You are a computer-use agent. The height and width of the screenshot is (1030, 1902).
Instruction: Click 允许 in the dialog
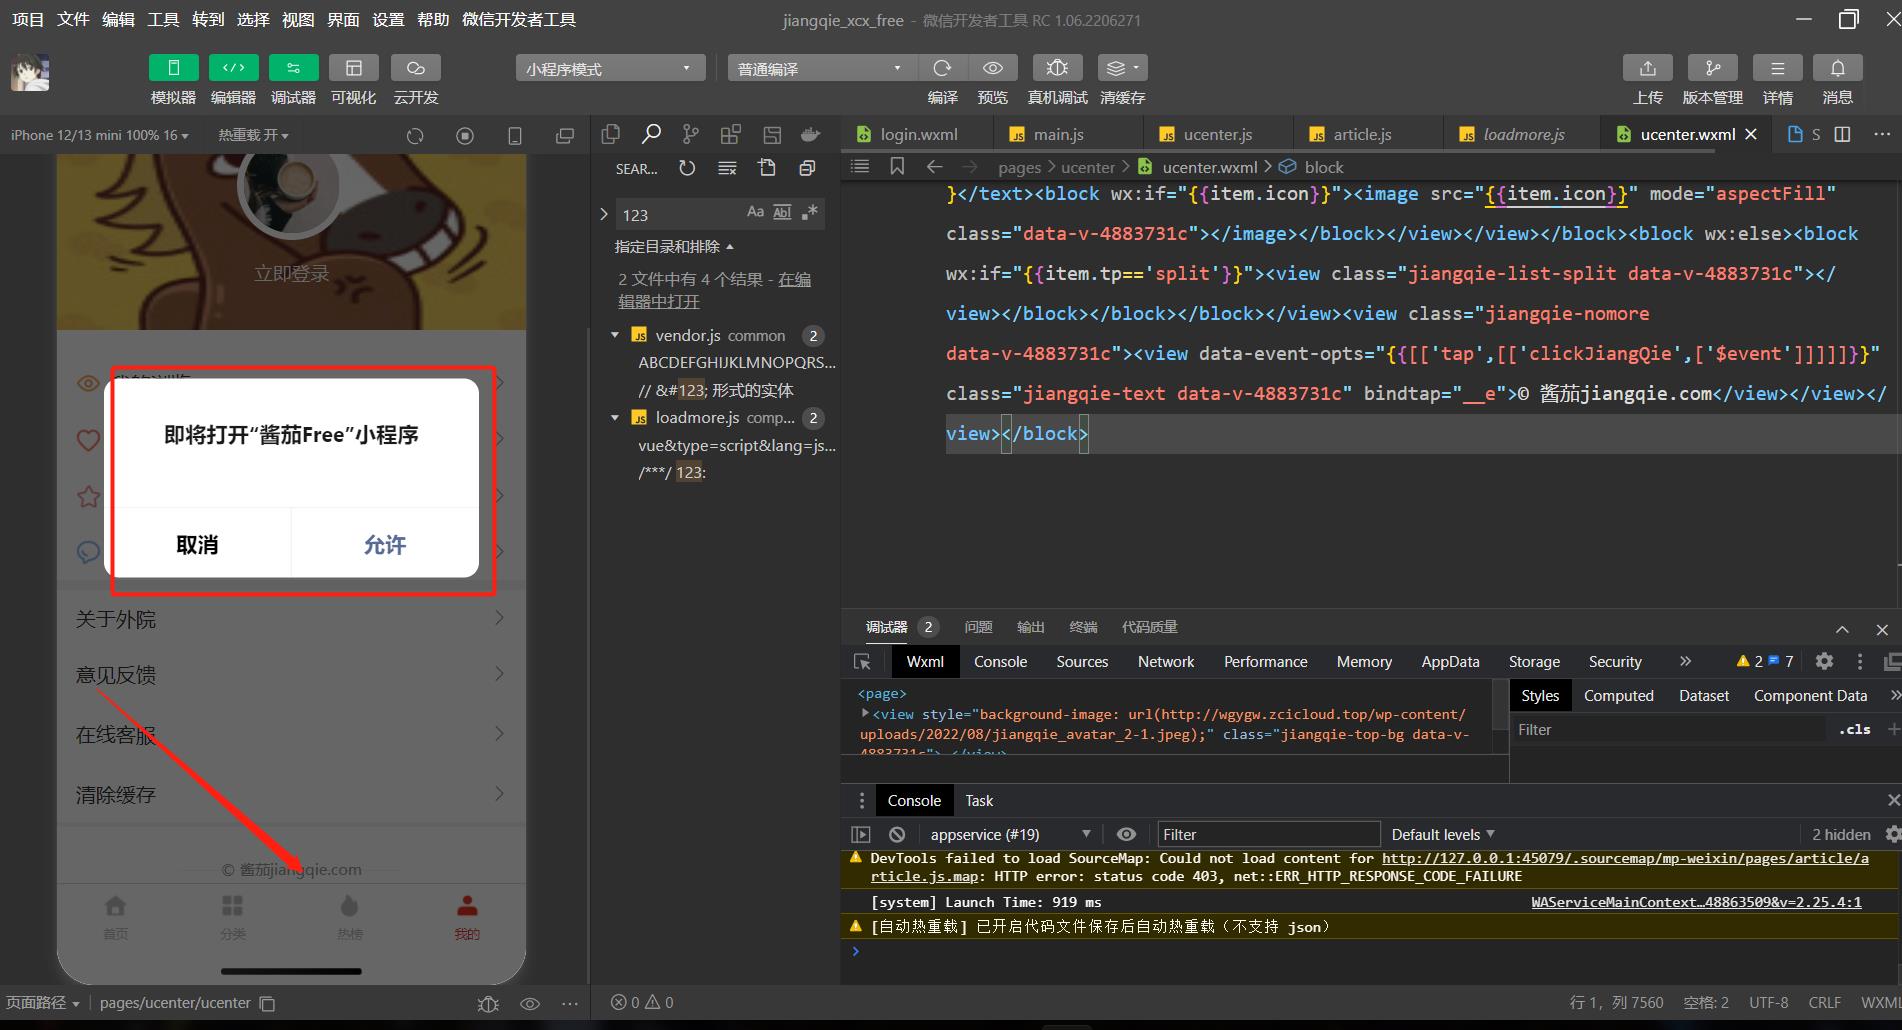pyautogui.click(x=385, y=544)
